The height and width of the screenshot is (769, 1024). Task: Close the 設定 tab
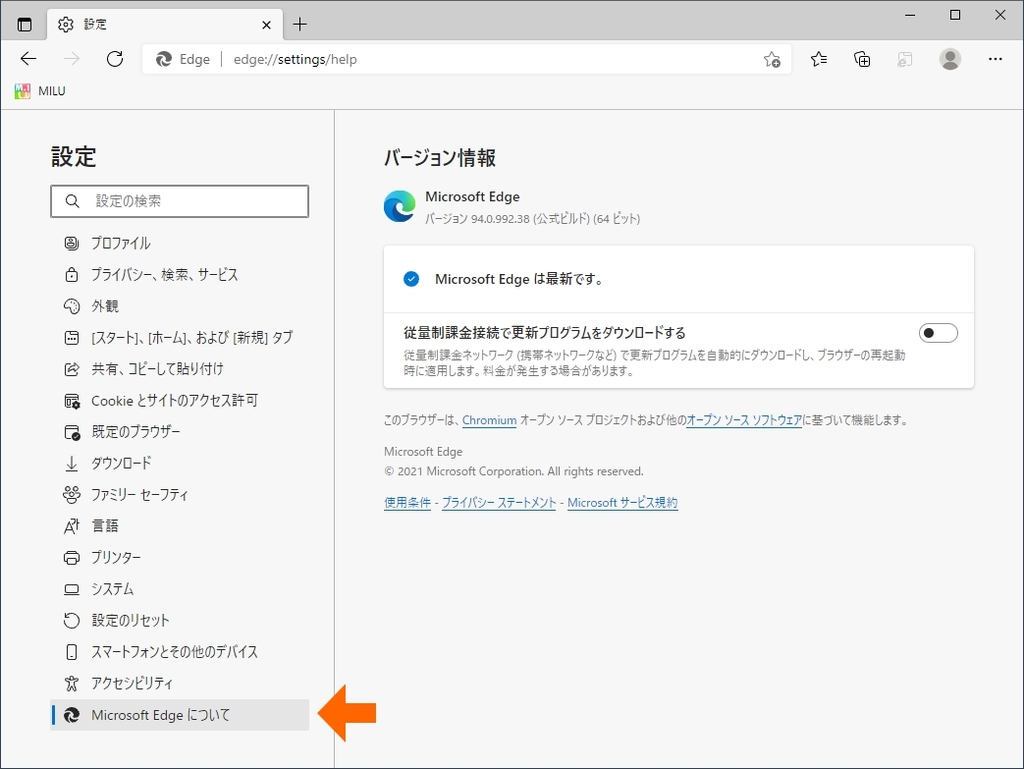tap(266, 25)
